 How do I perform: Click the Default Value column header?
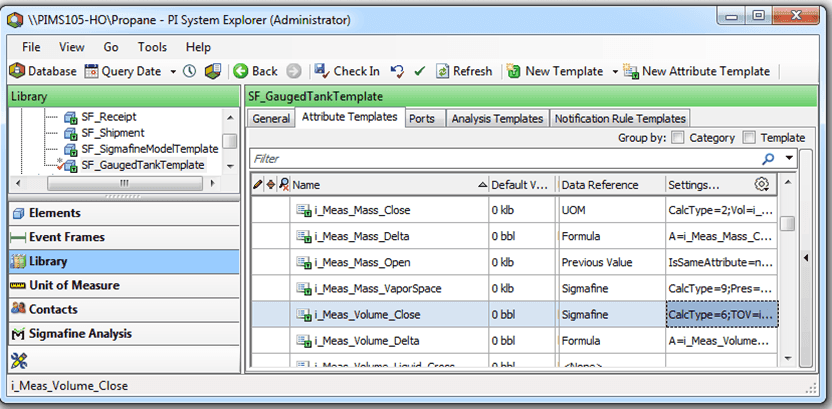click(x=523, y=185)
